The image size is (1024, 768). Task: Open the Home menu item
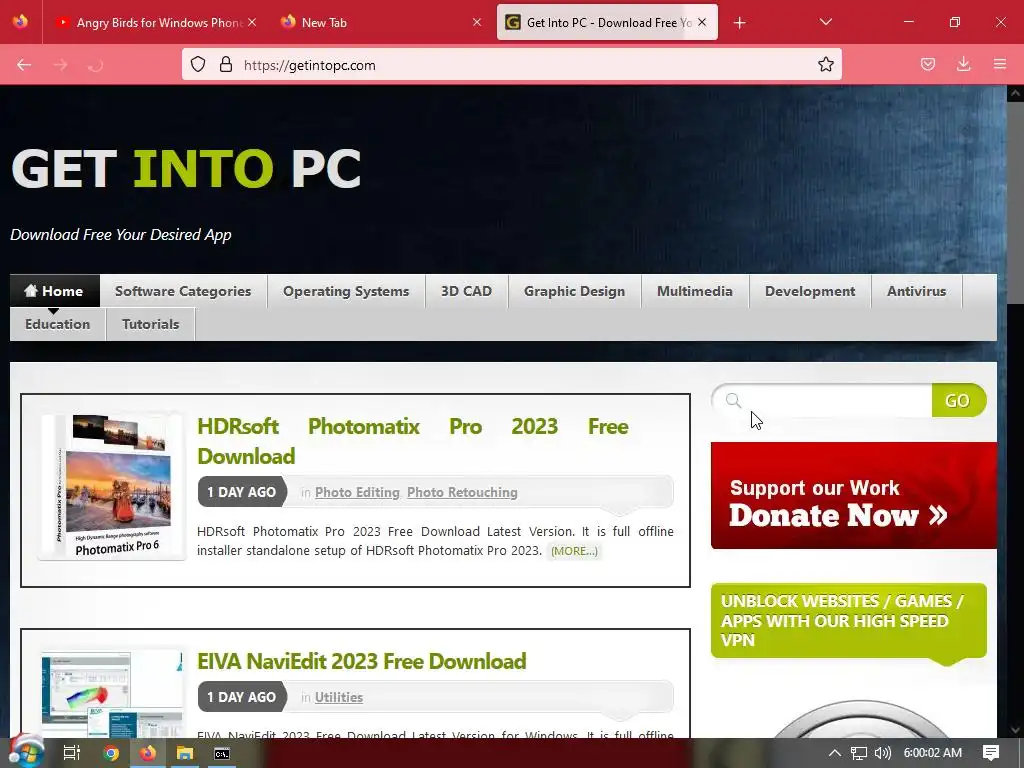coord(55,291)
